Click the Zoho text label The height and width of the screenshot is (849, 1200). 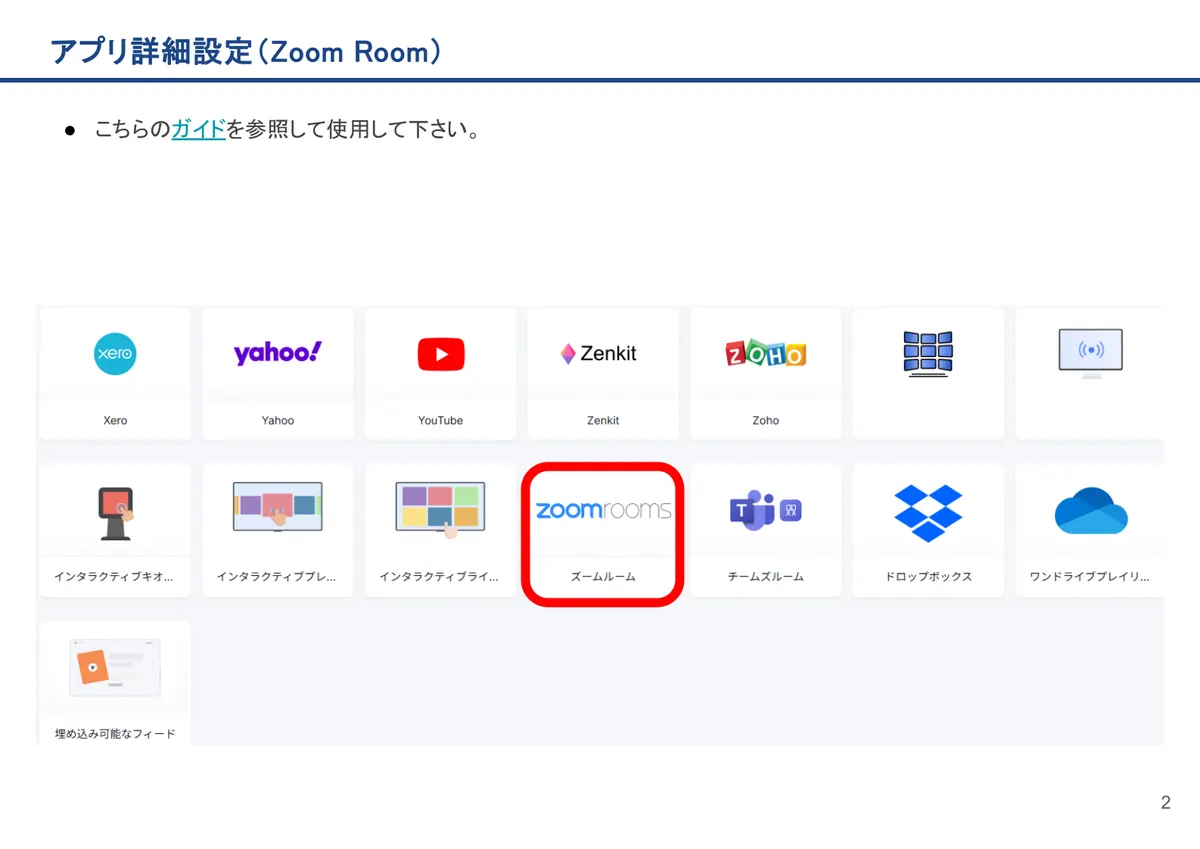pos(766,421)
